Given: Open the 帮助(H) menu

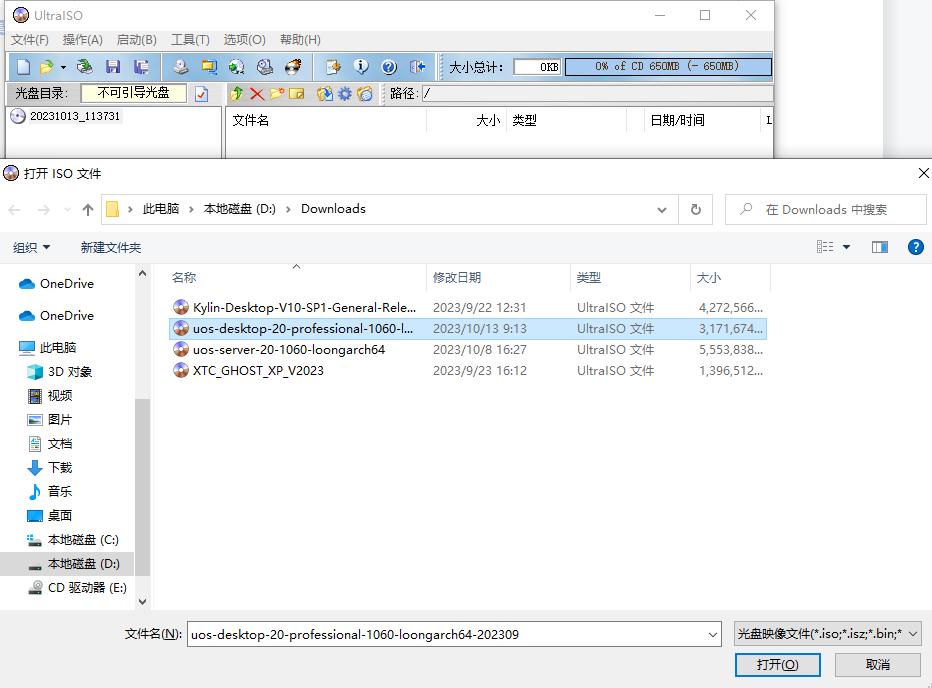Looking at the screenshot, I should 300,40.
